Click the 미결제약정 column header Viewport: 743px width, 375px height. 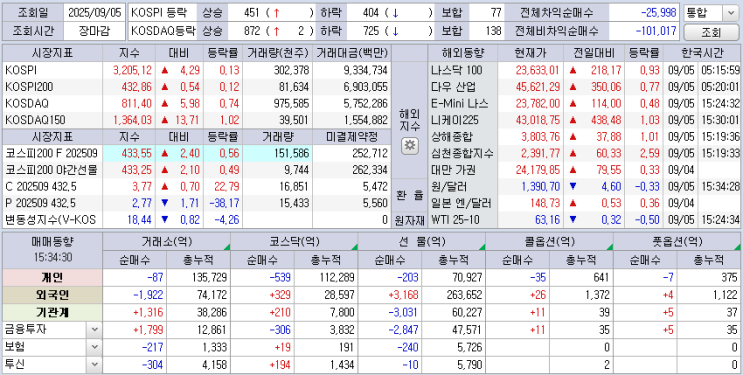pos(352,137)
